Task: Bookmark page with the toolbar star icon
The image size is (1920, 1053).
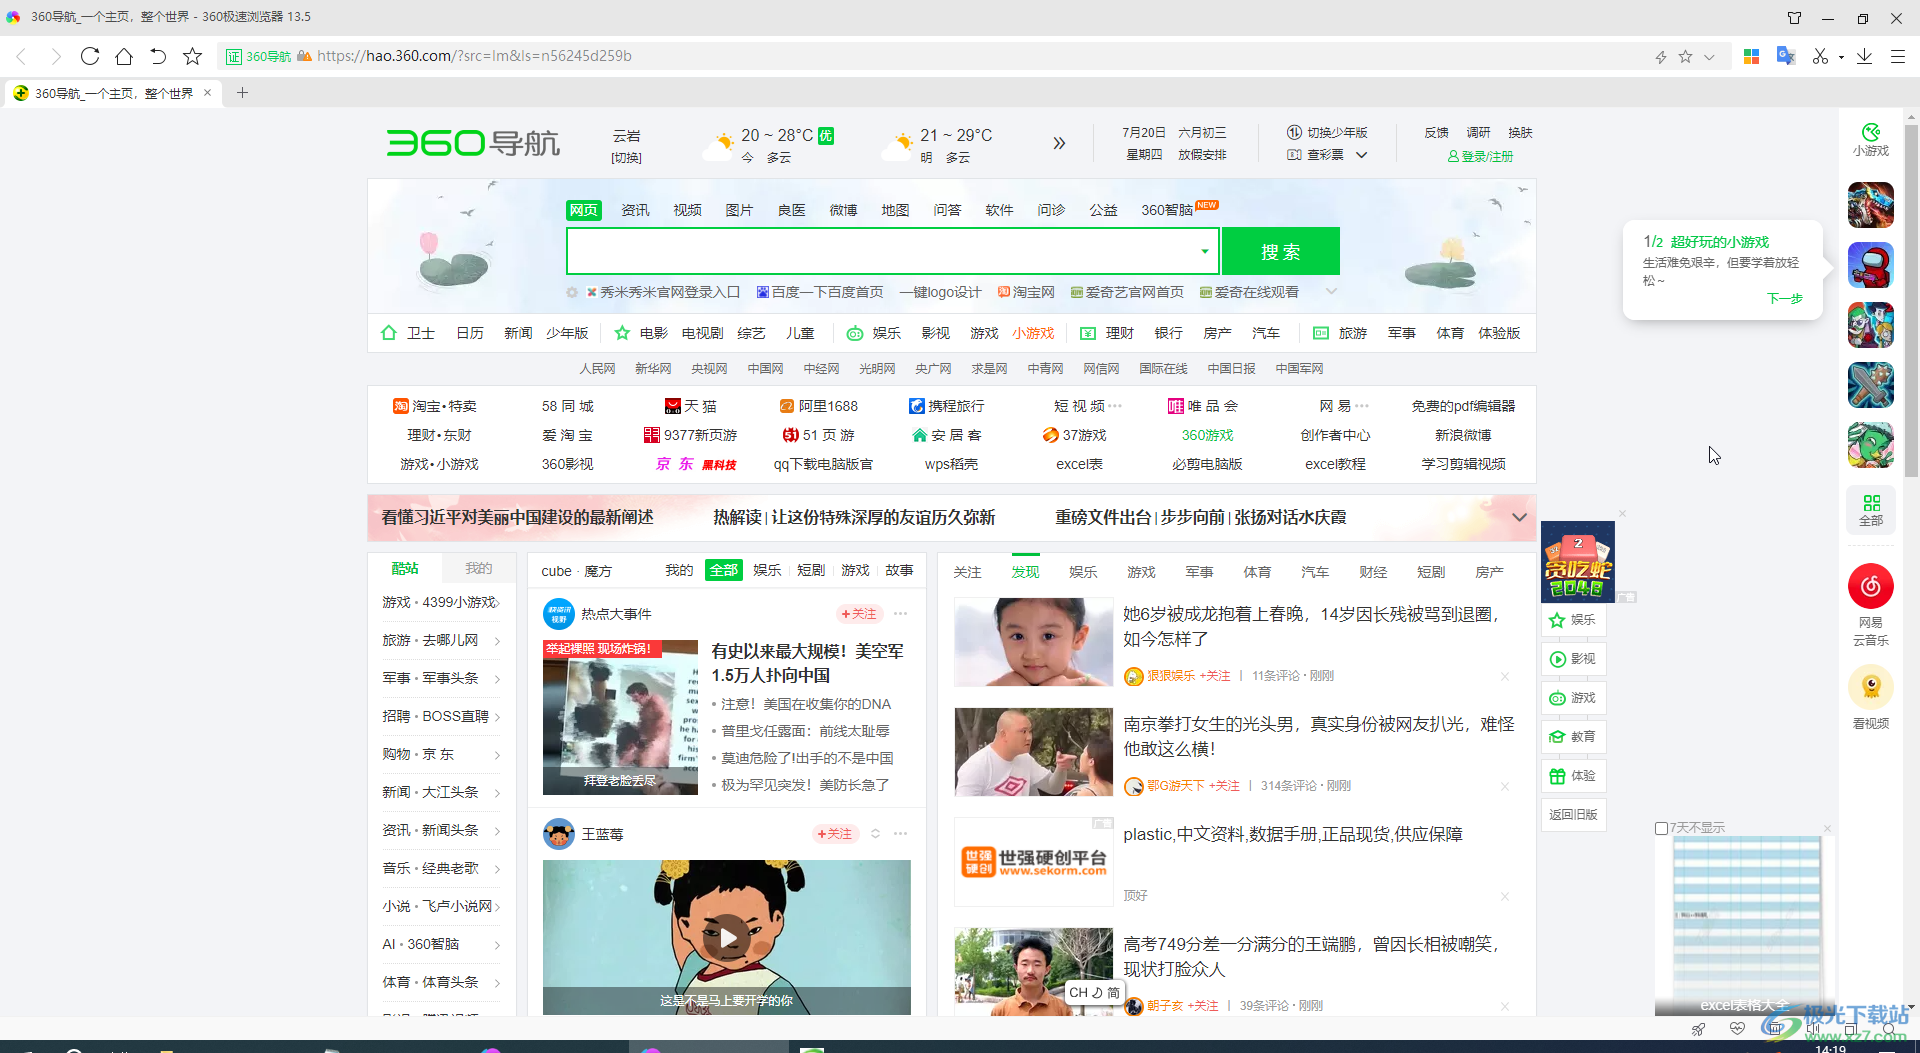Action: (193, 56)
